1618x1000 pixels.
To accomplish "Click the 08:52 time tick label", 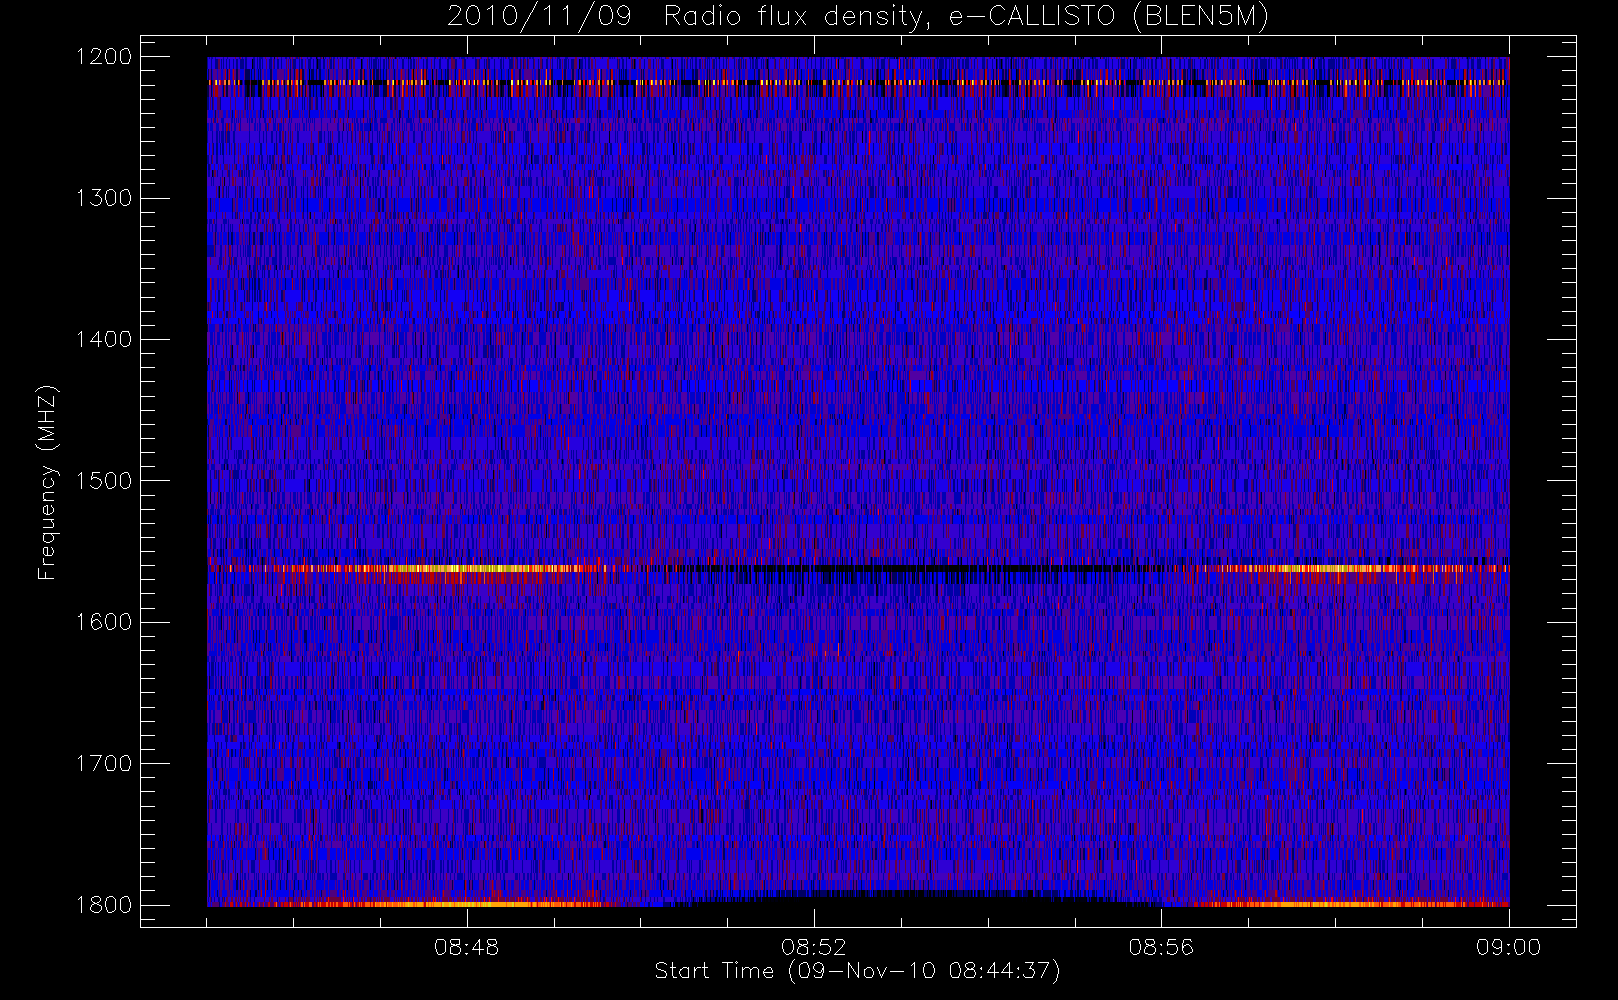I will coord(814,947).
